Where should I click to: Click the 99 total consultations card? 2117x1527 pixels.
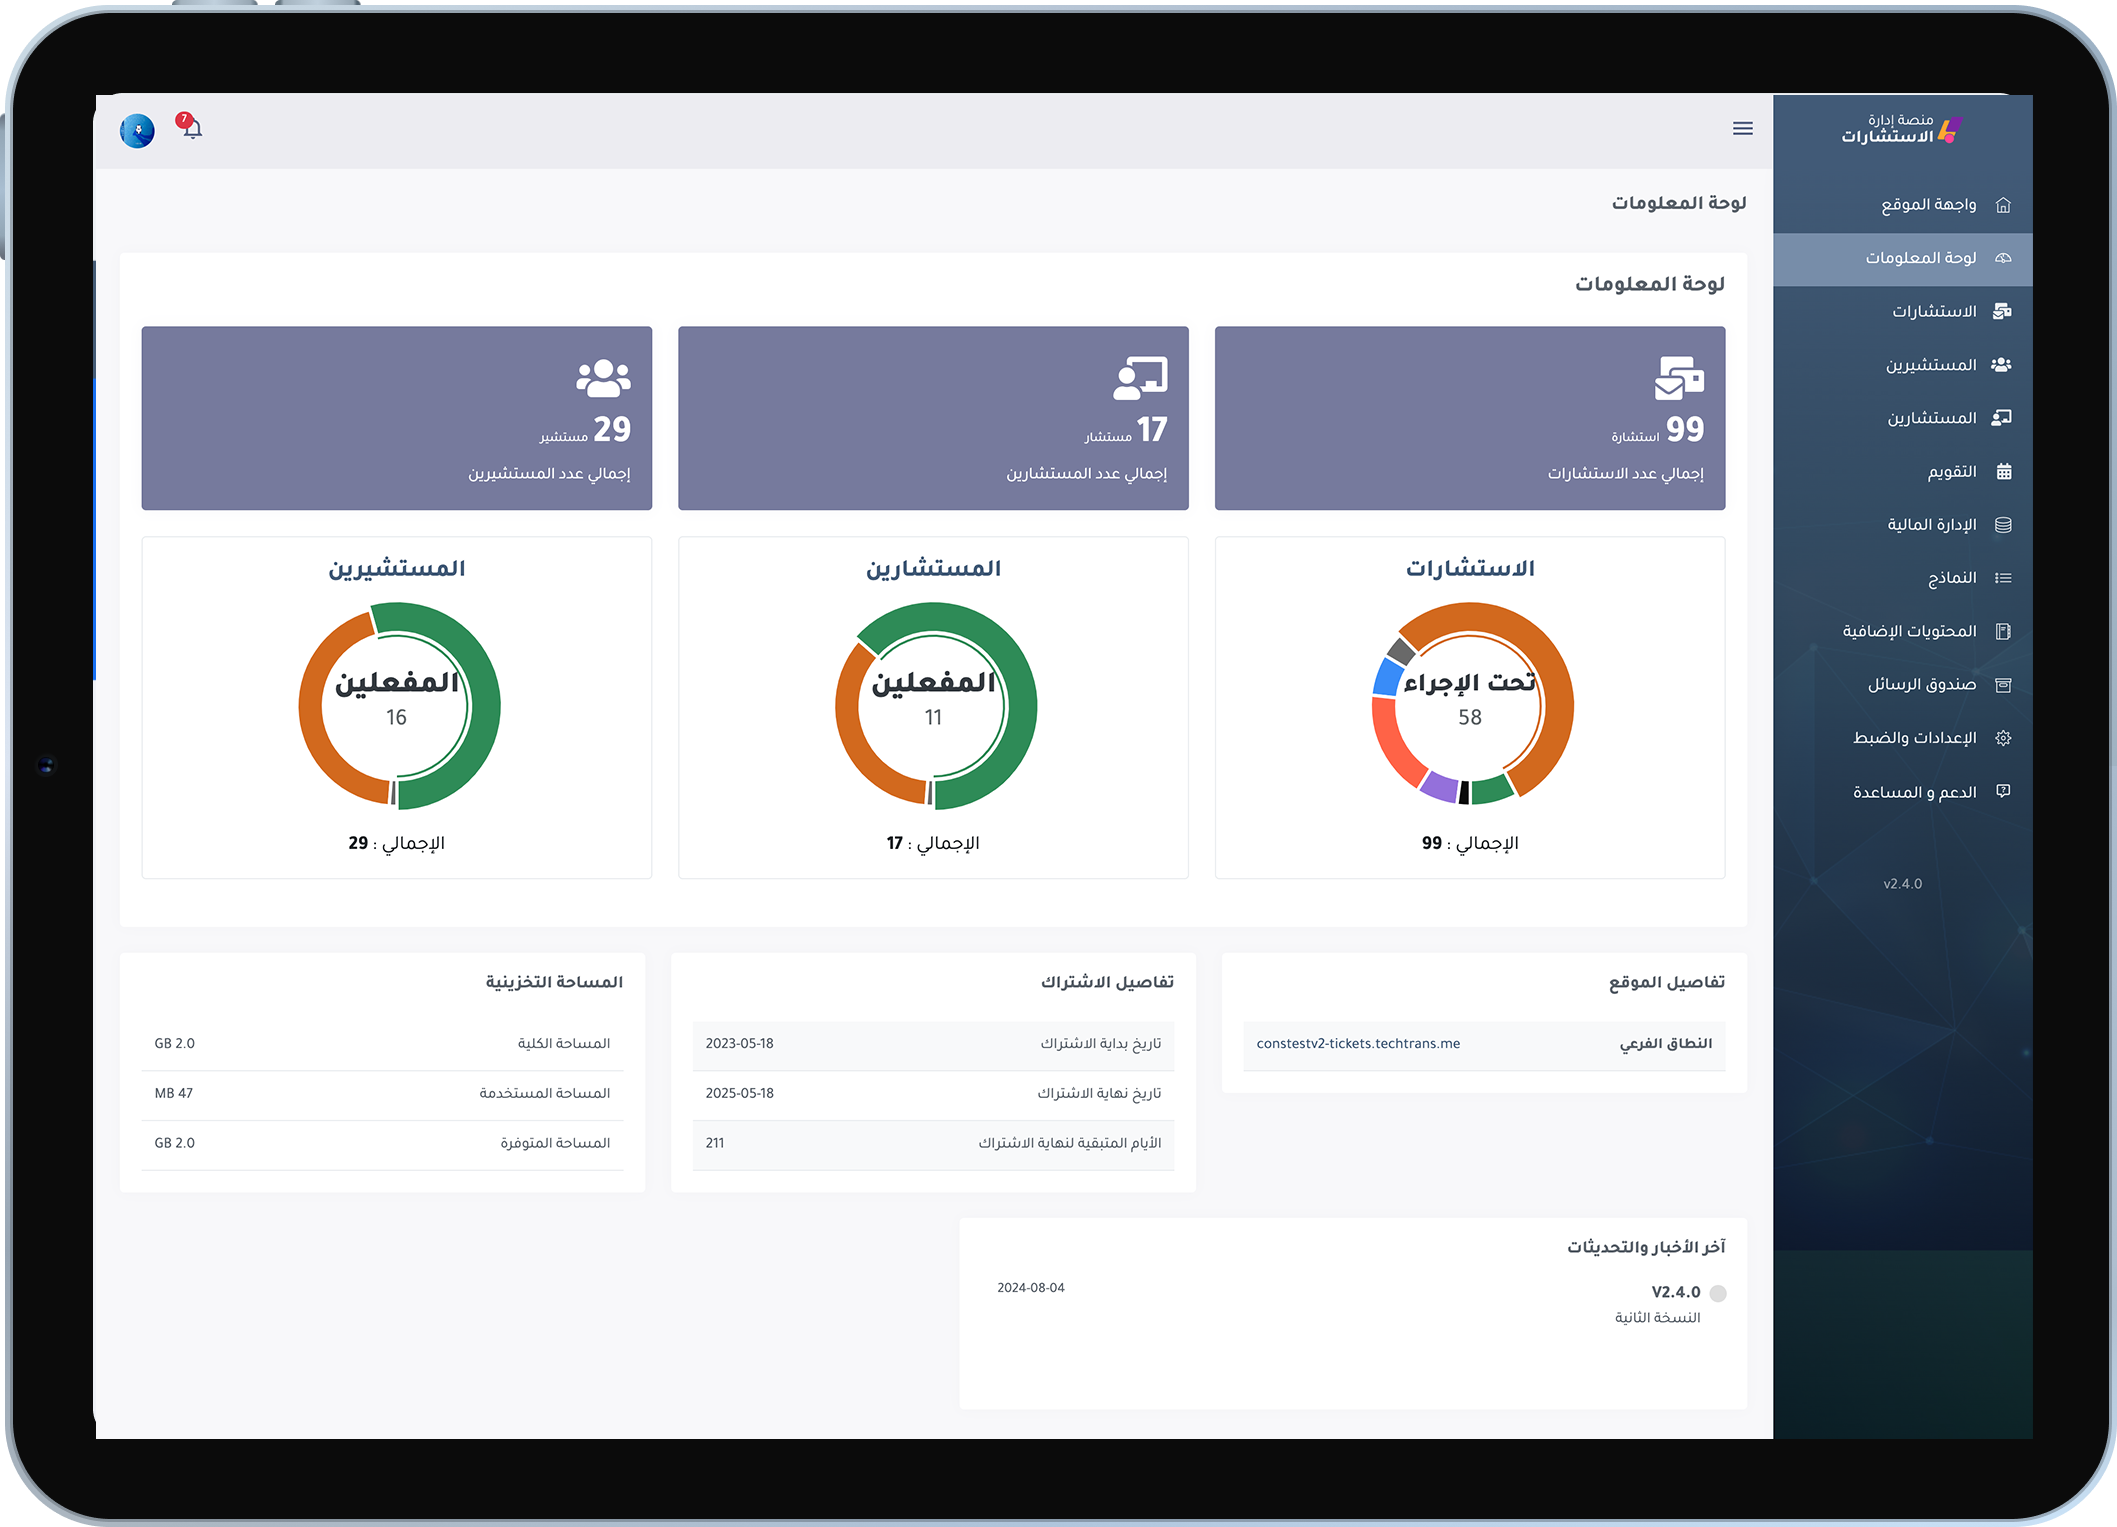click(1469, 418)
